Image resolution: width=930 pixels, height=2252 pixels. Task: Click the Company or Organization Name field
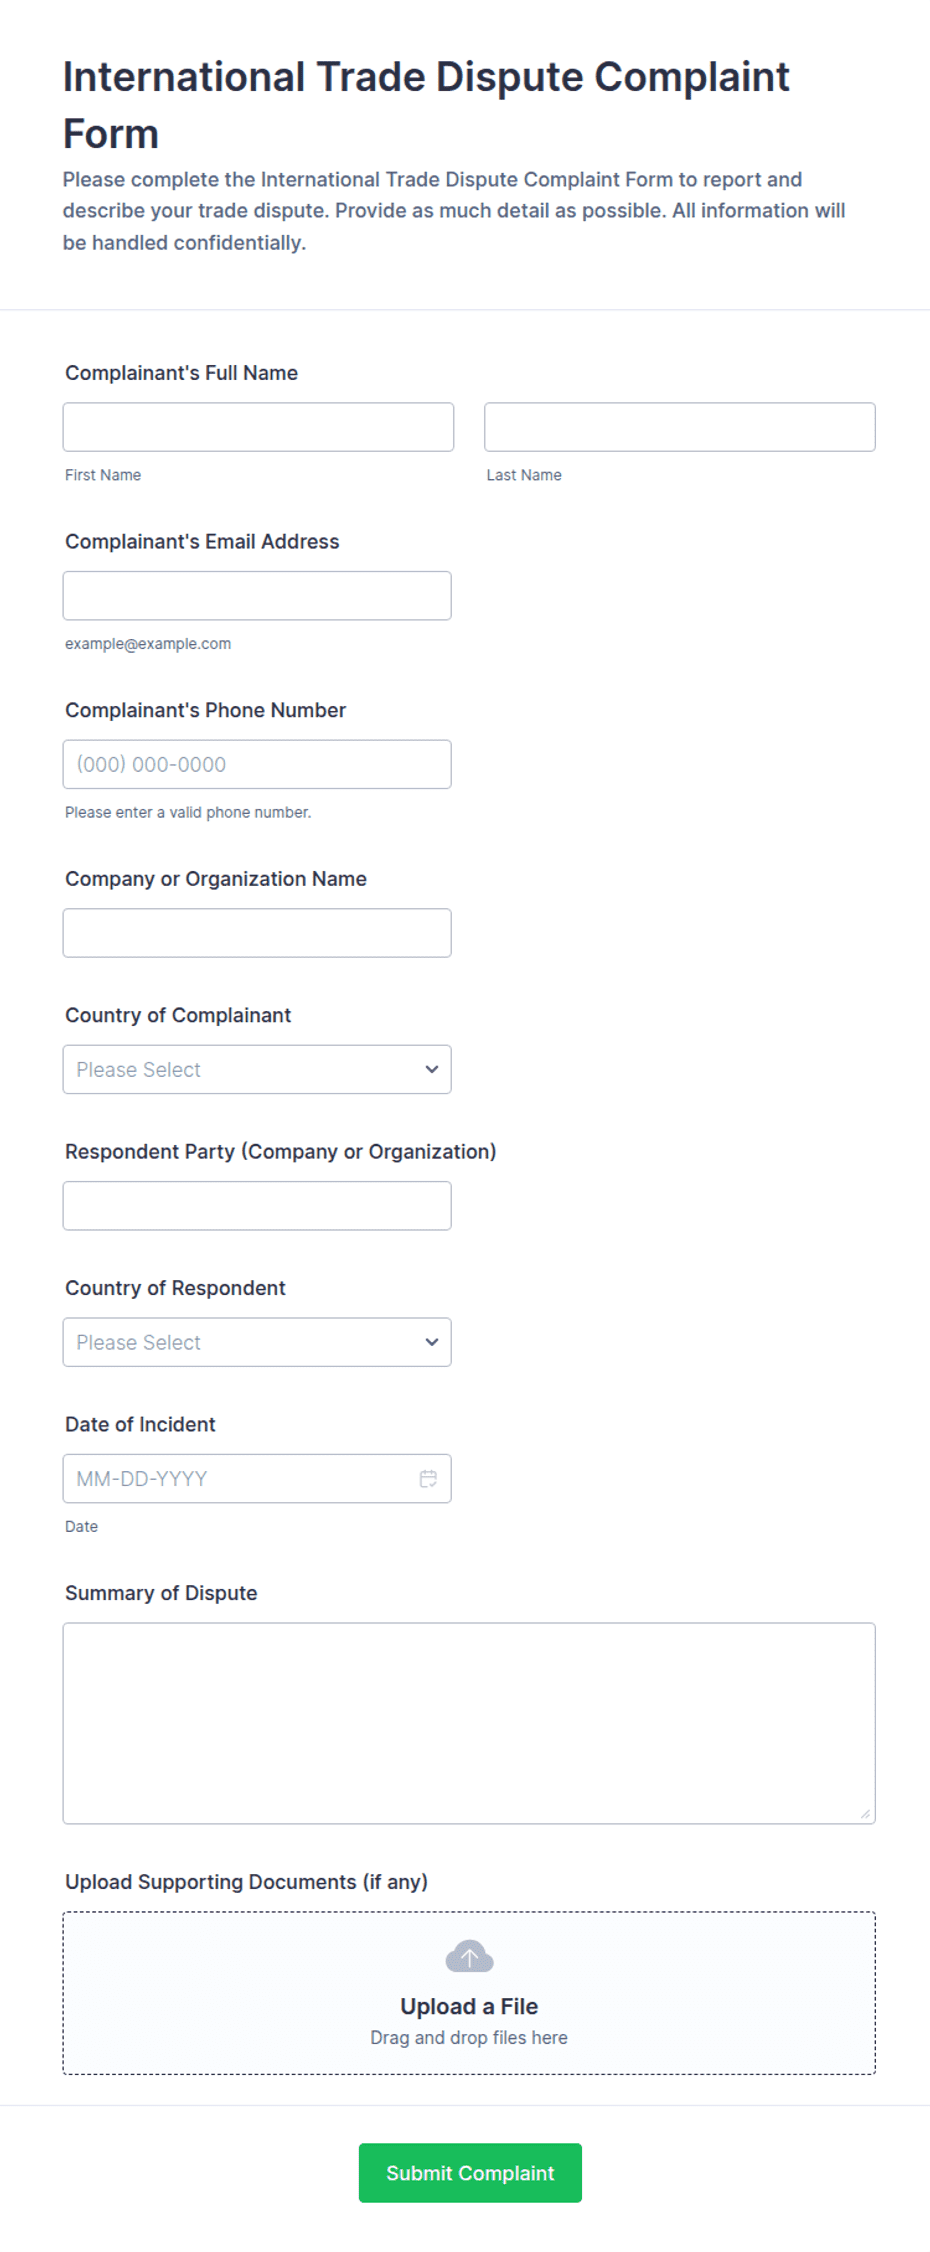click(x=257, y=933)
